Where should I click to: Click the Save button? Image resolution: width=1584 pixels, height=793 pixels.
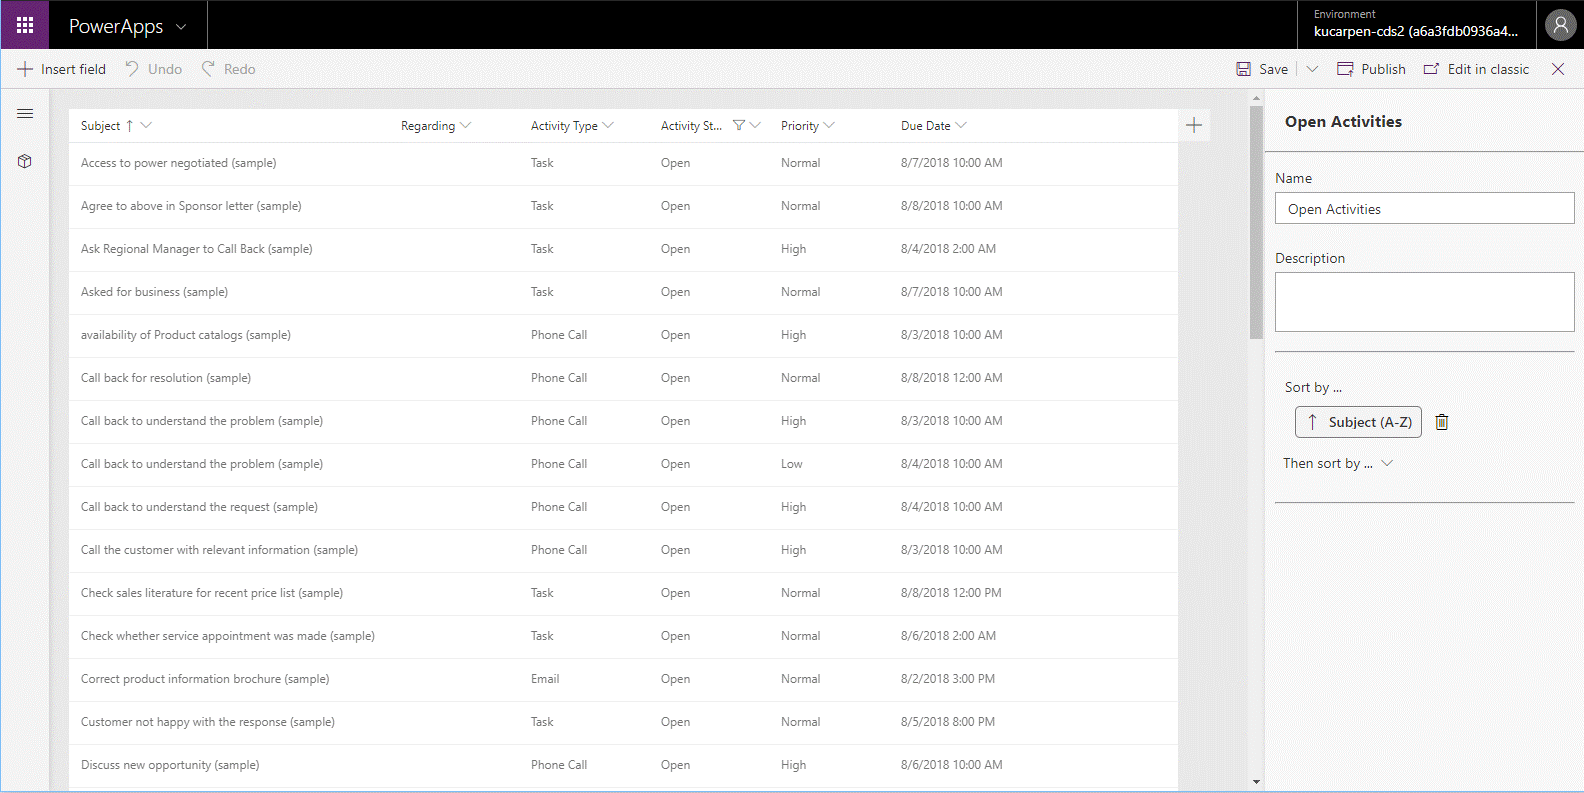(x=1262, y=69)
